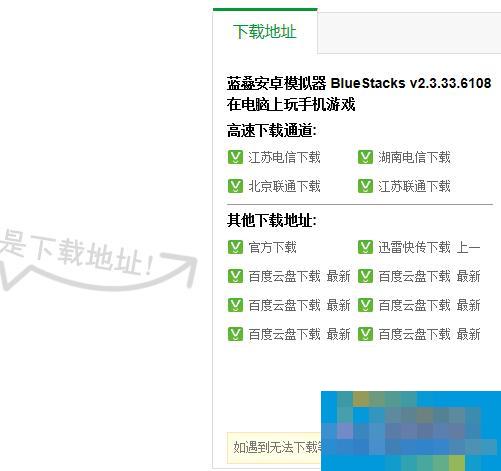Click the 官方下载 link

click(272, 247)
